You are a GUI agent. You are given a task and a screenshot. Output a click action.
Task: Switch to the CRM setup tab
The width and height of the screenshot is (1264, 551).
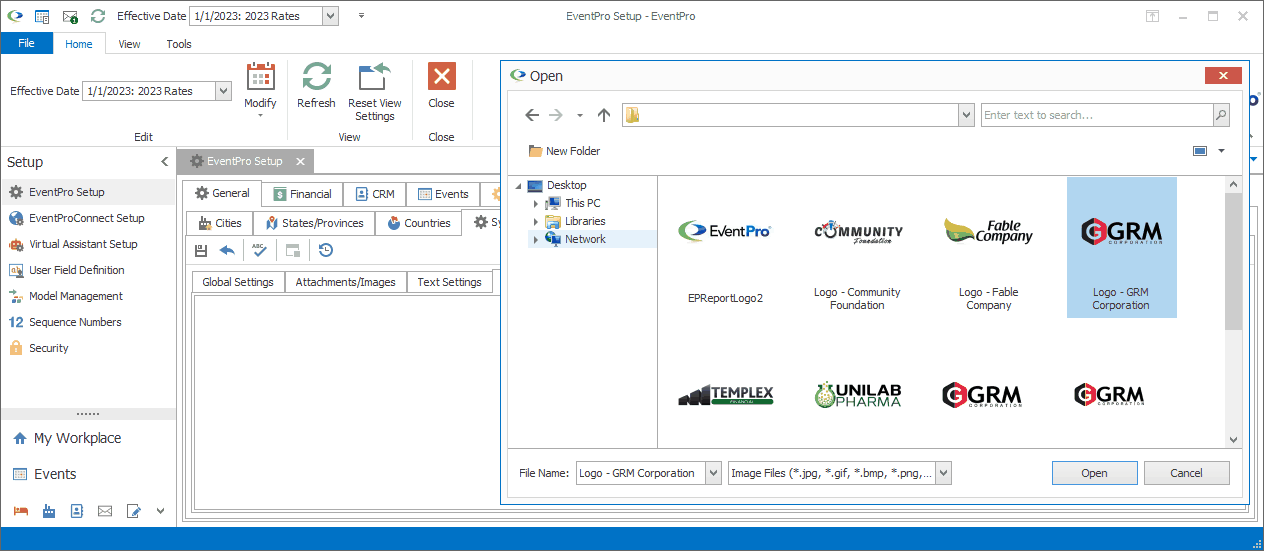pyautogui.click(x=374, y=194)
